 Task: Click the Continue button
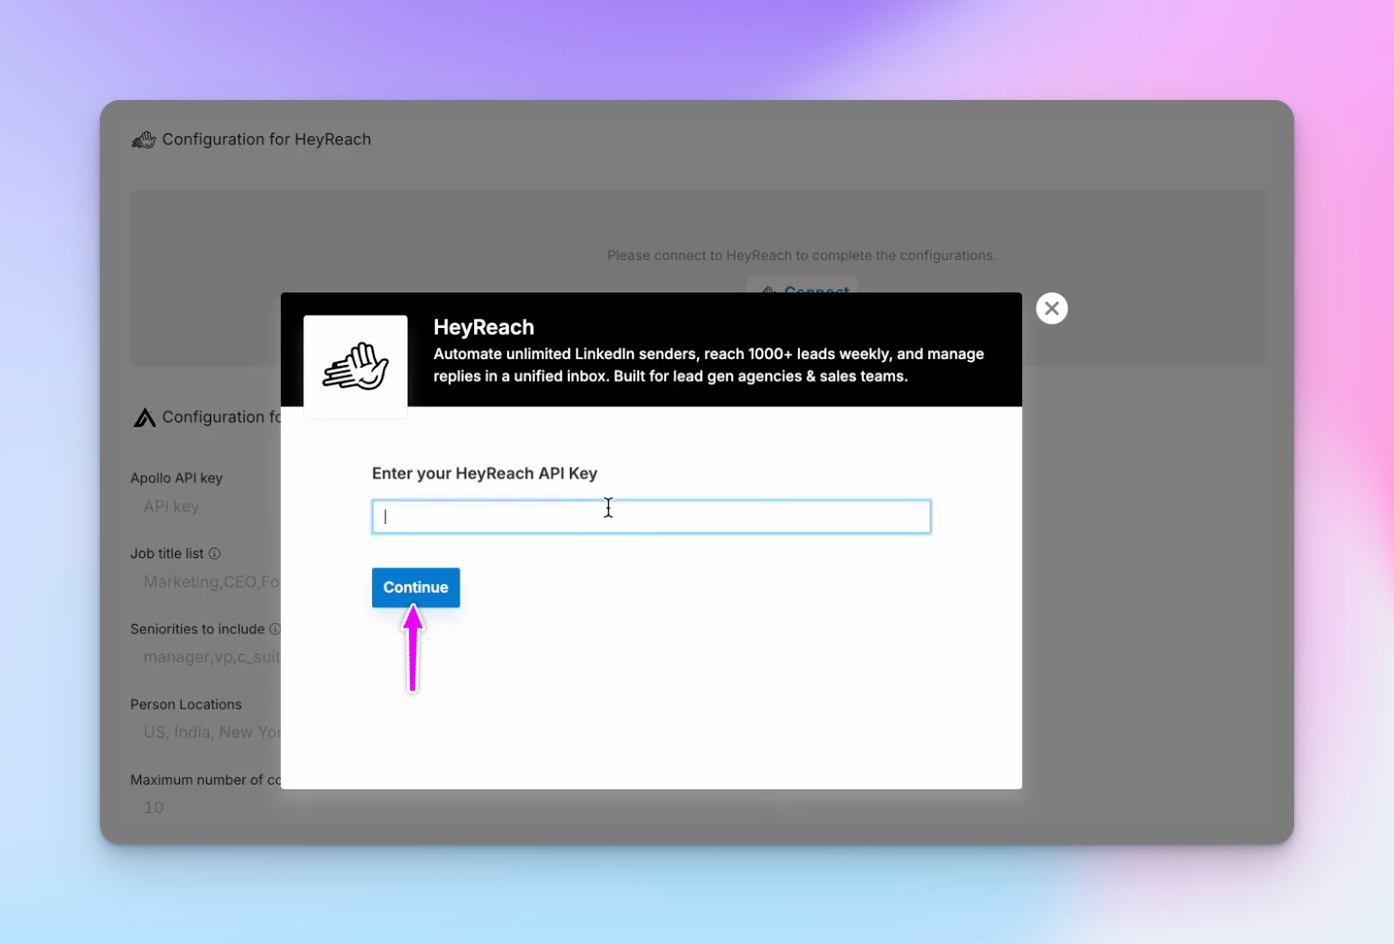[415, 587]
